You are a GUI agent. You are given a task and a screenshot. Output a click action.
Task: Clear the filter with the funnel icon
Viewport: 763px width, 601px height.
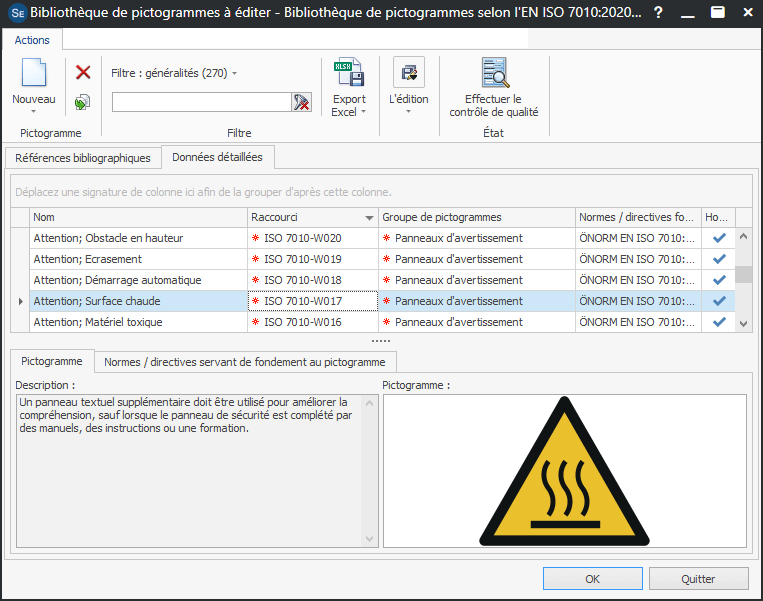(x=301, y=102)
